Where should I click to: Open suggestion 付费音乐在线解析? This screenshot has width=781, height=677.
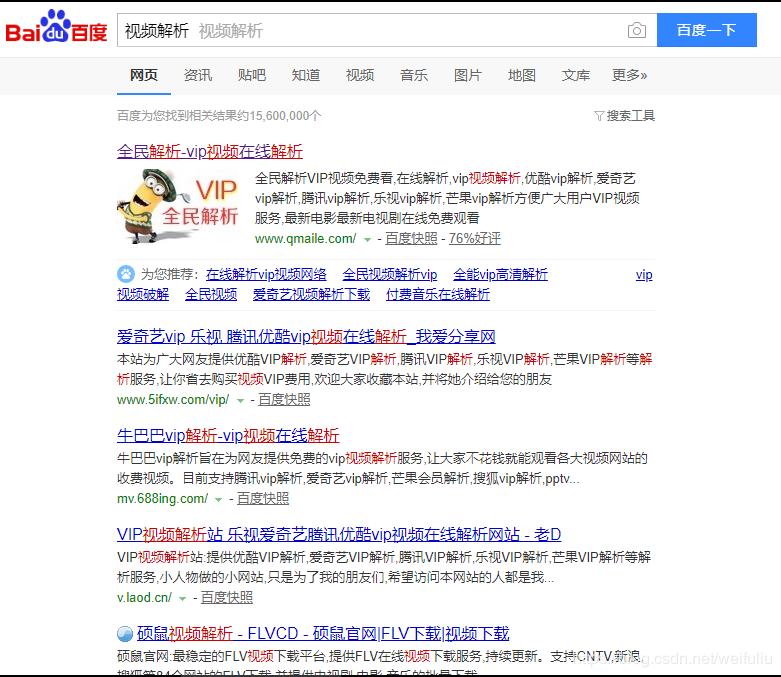point(438,294)
